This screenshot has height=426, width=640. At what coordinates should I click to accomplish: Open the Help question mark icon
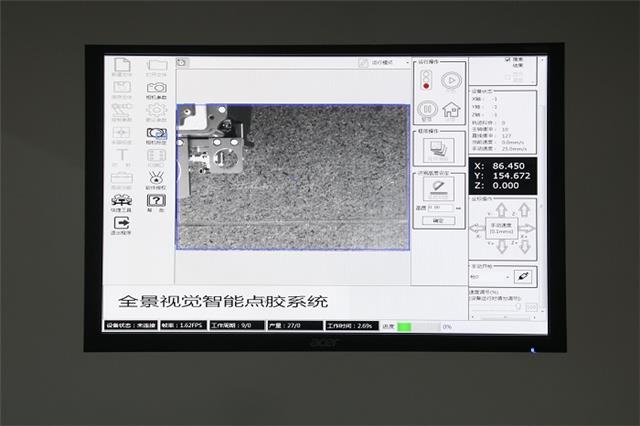[156, 200]
